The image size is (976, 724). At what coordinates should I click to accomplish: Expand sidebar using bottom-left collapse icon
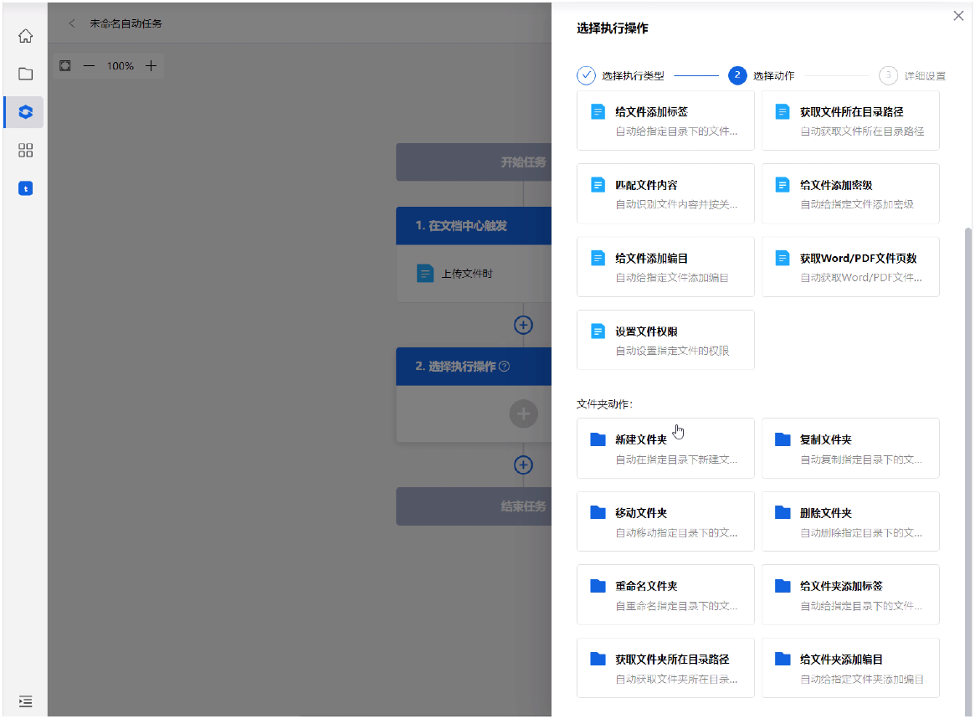[26, 701]
